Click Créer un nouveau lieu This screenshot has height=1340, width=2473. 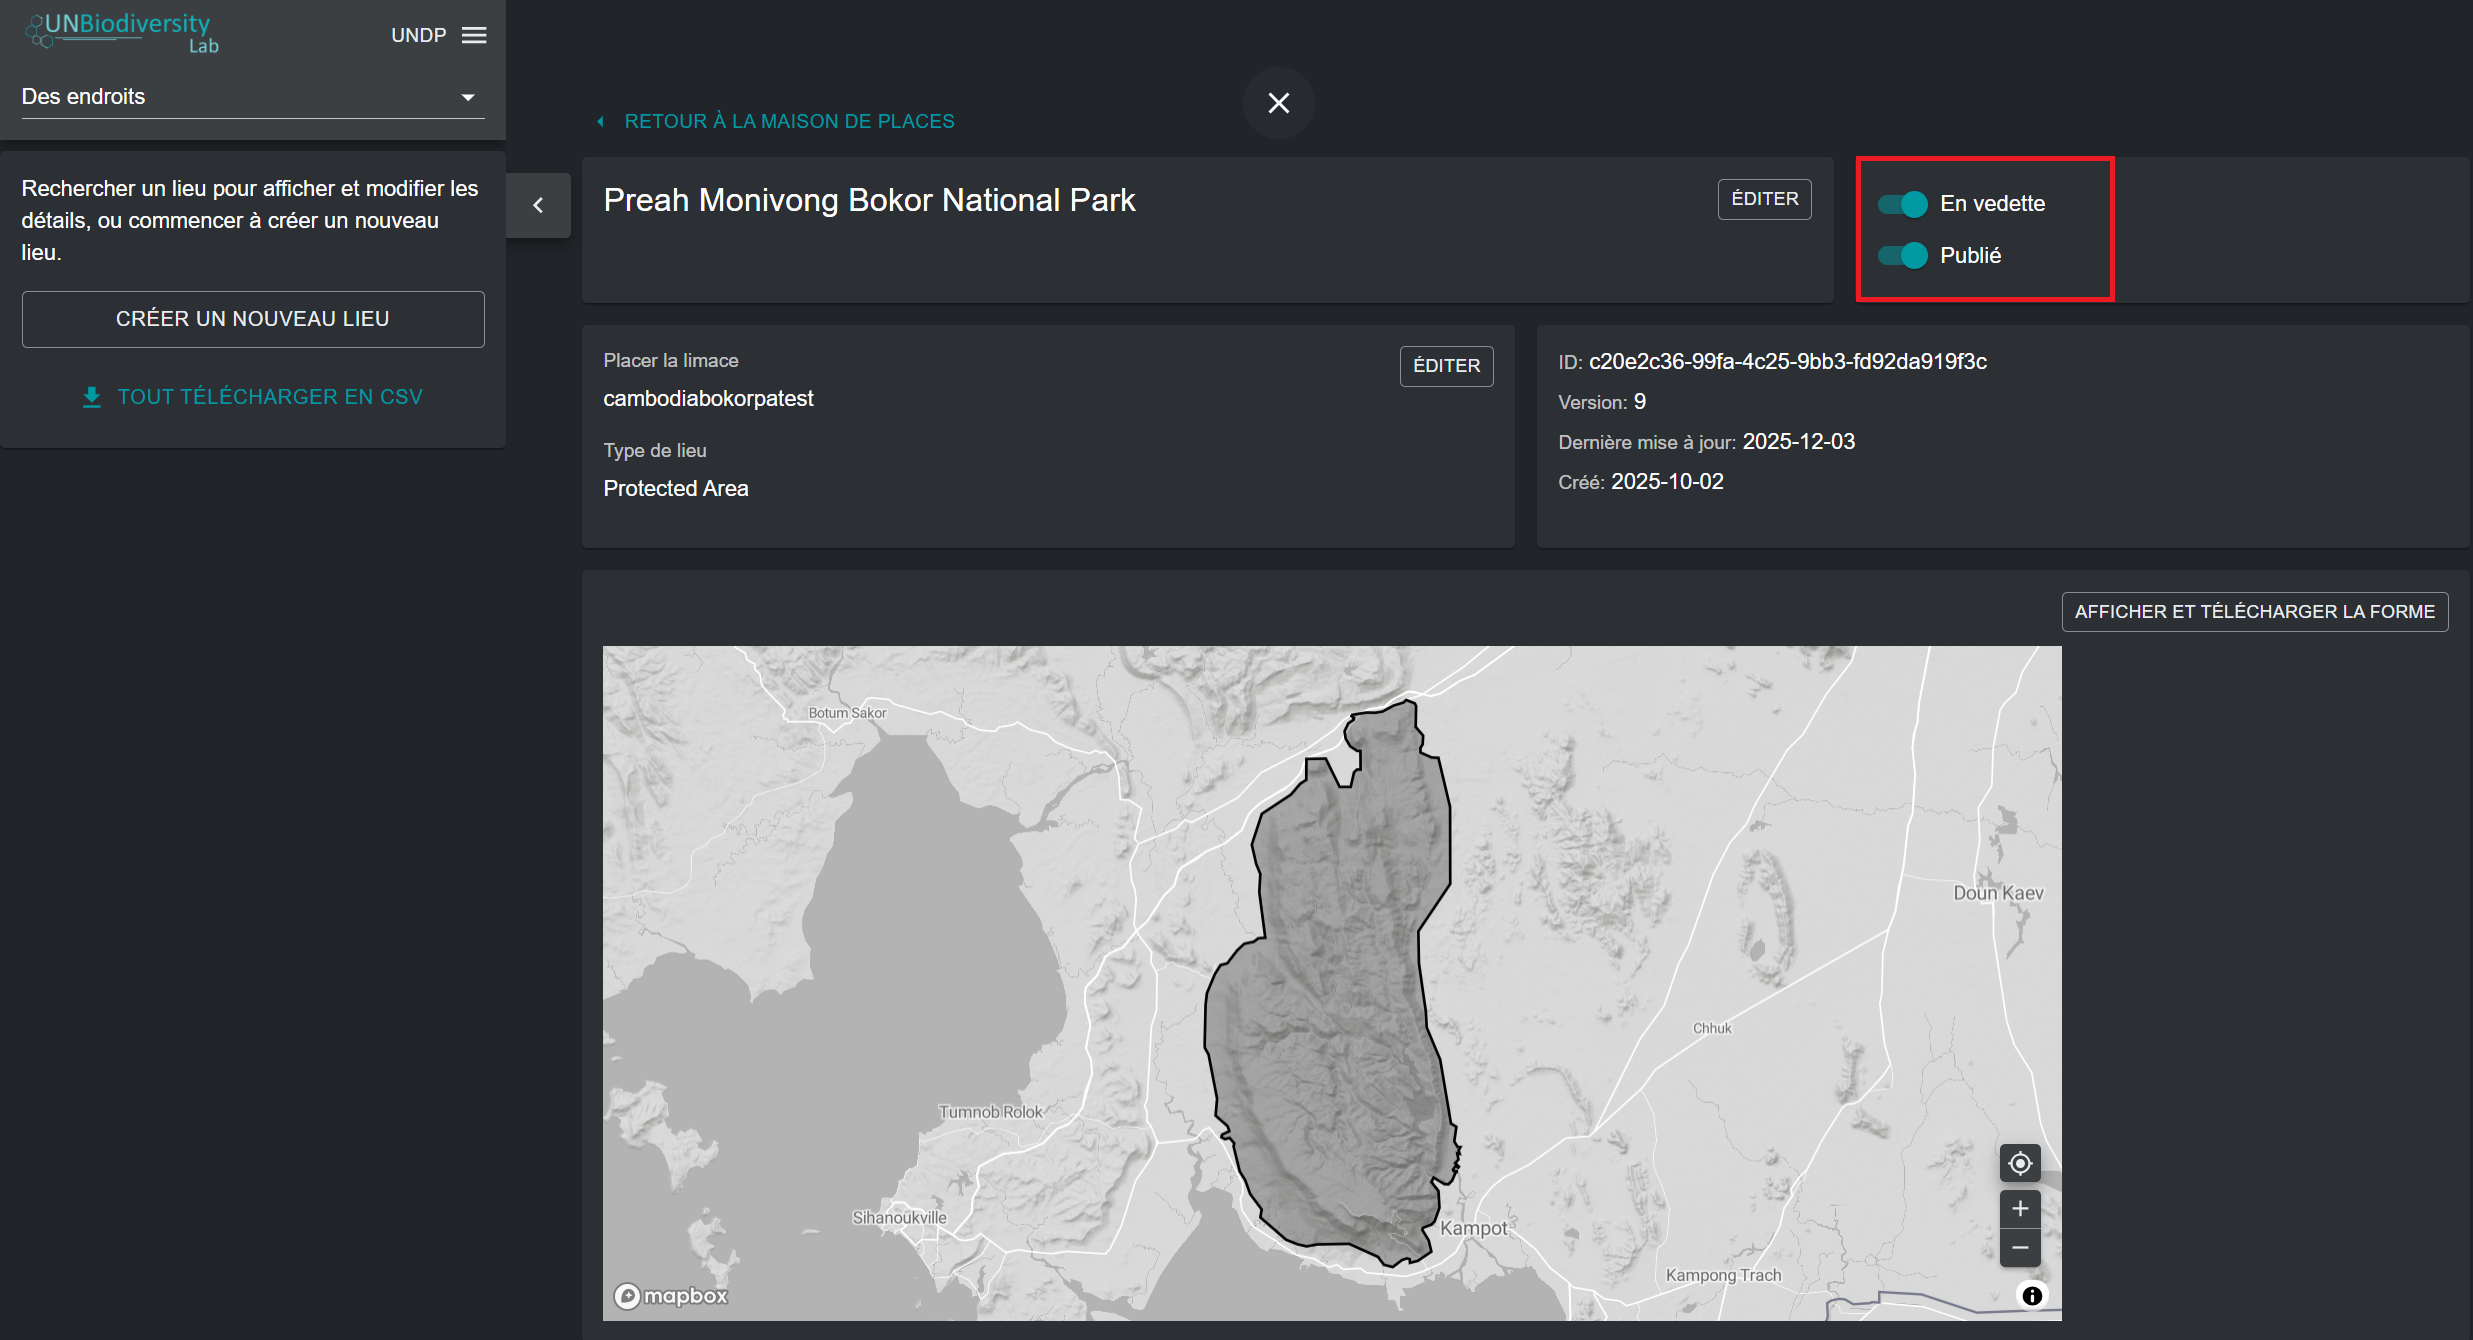point(253,319)
